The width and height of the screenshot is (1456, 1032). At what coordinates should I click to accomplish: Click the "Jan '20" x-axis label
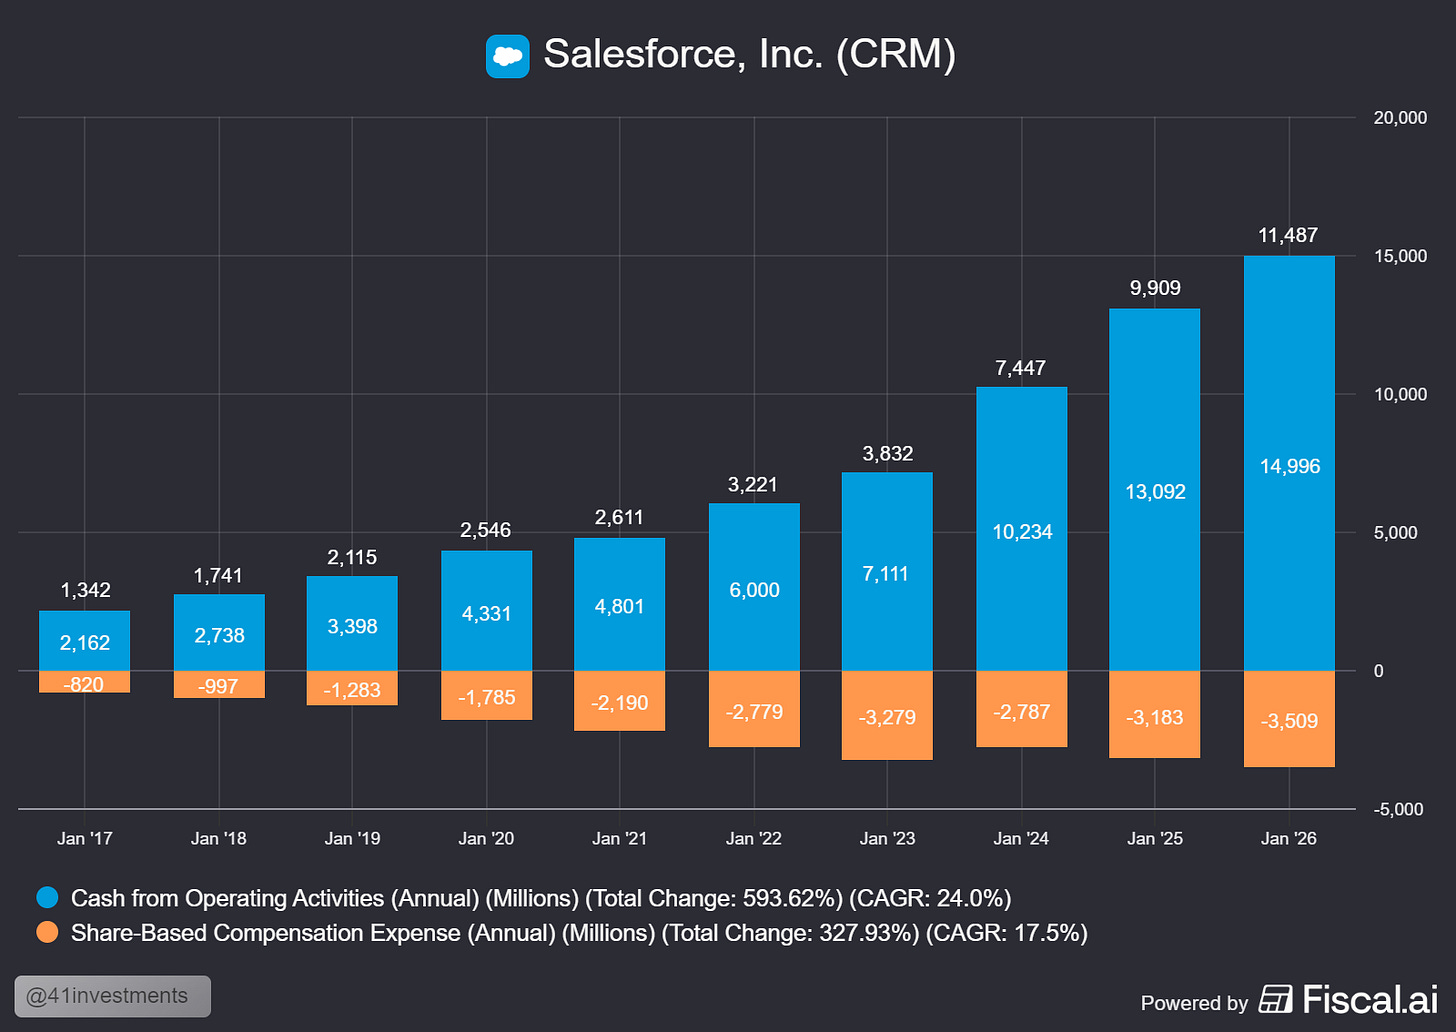pyautogui.click(x=486, y=838)
